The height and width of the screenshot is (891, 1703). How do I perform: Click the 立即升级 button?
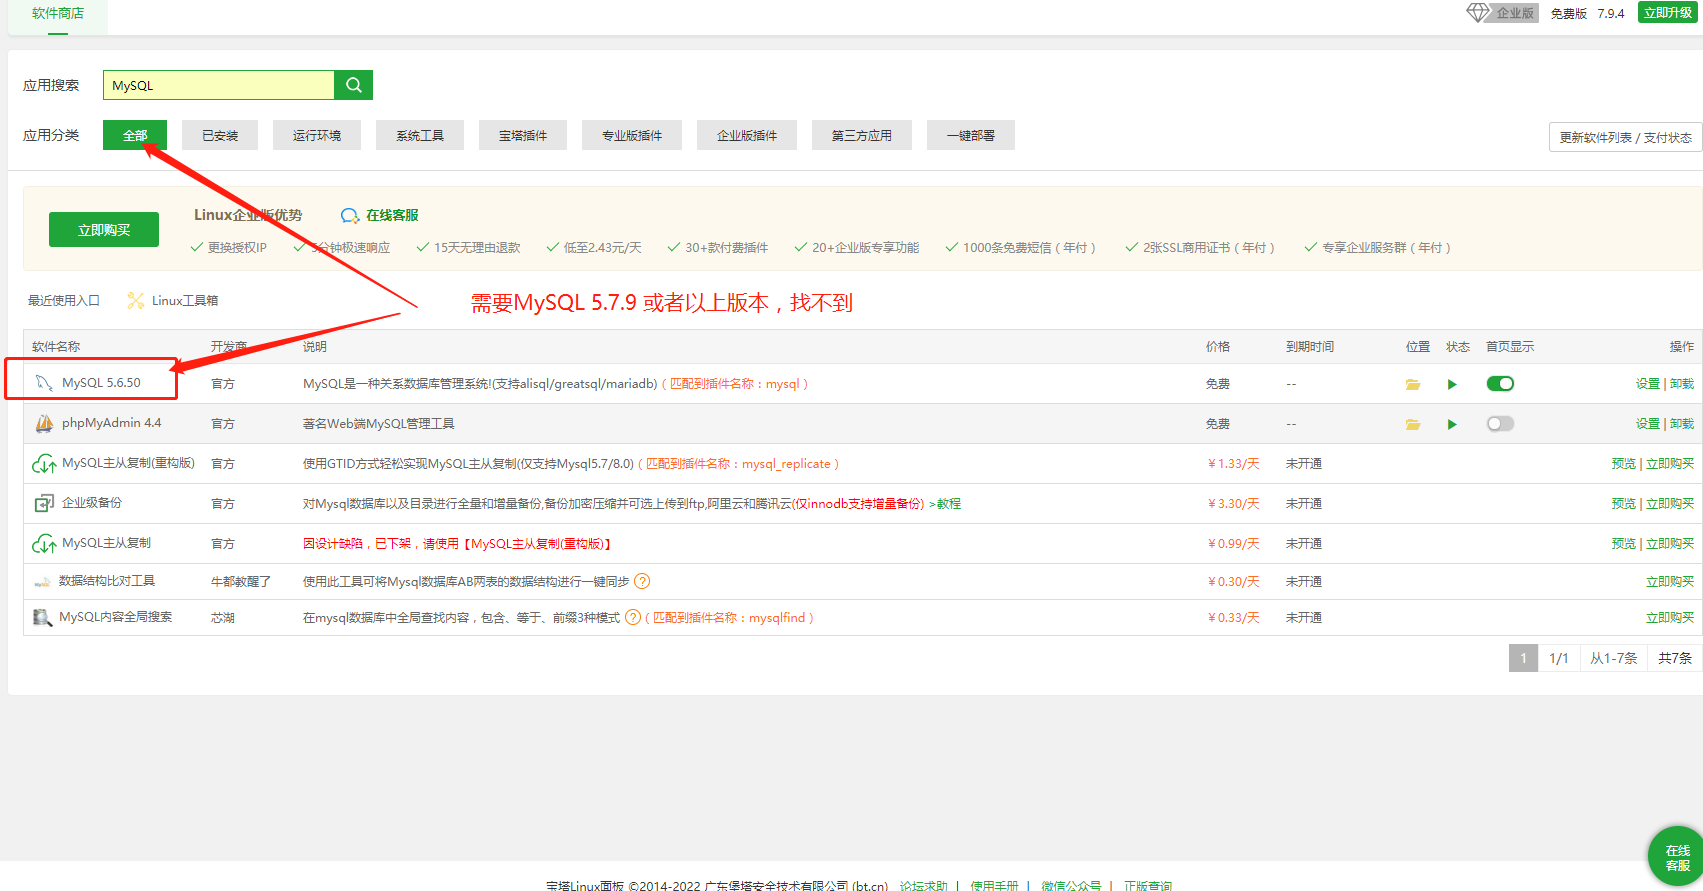[1668, 13]
